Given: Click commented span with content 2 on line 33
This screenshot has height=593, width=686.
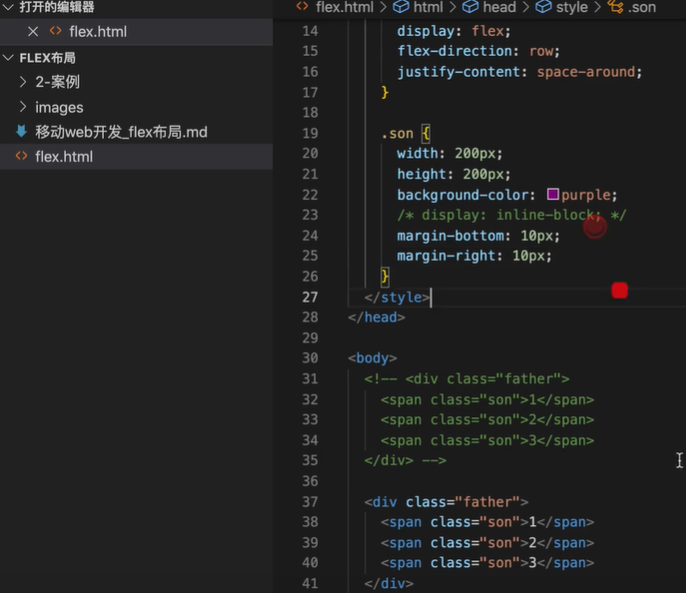Looking at the screenshot, I should click(x=487, y=420).
